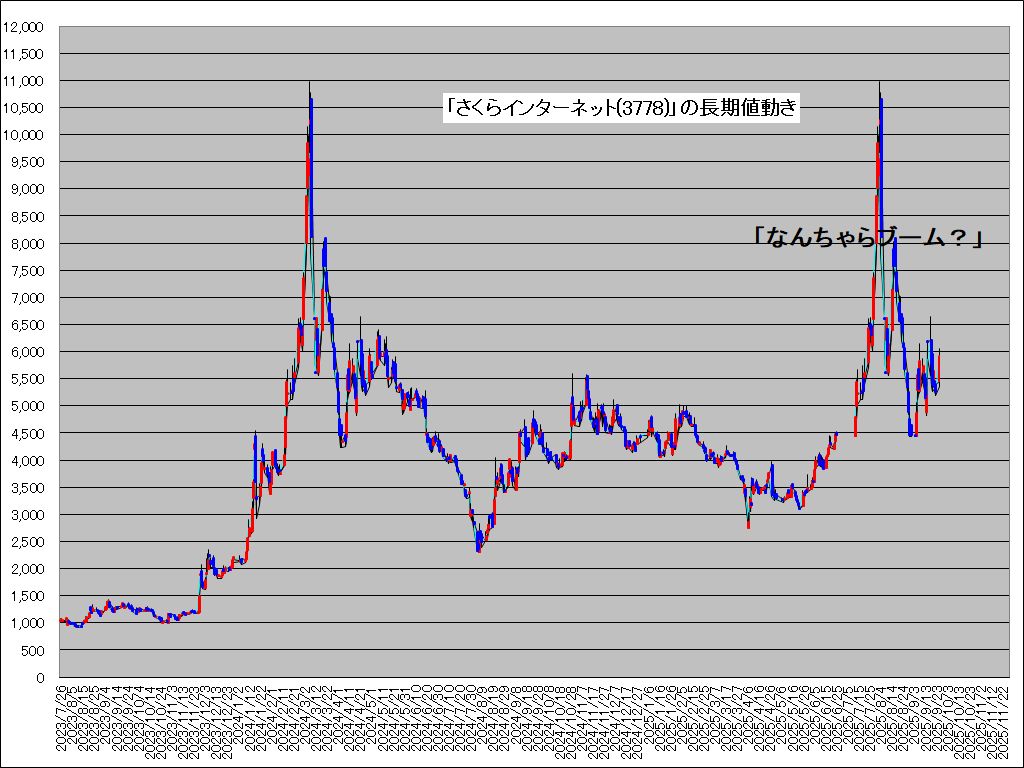This screenshot has width=1024, height=768.
Task: Click the 500 y-axis label
Action: [33, 651]
